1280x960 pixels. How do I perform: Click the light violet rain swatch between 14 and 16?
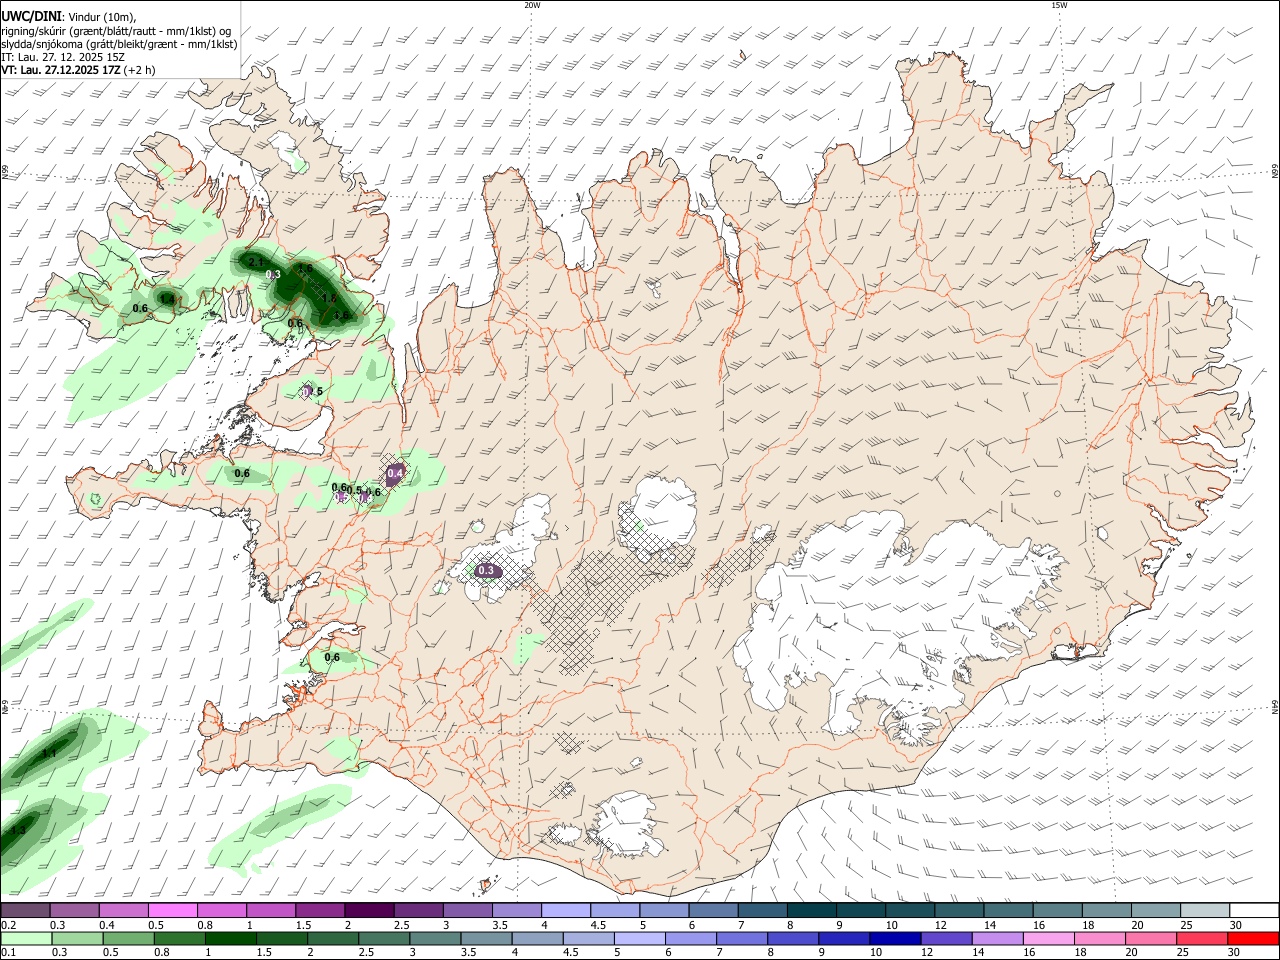click(x=998, y=938)
